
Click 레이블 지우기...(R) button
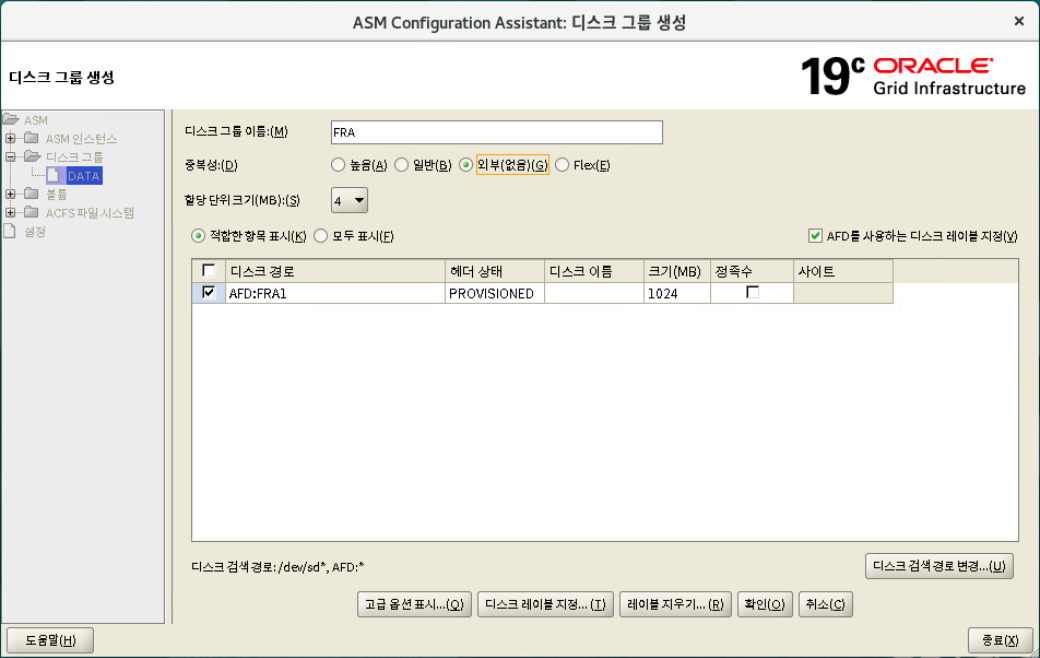pyautogui.click(x=675, y=604)
